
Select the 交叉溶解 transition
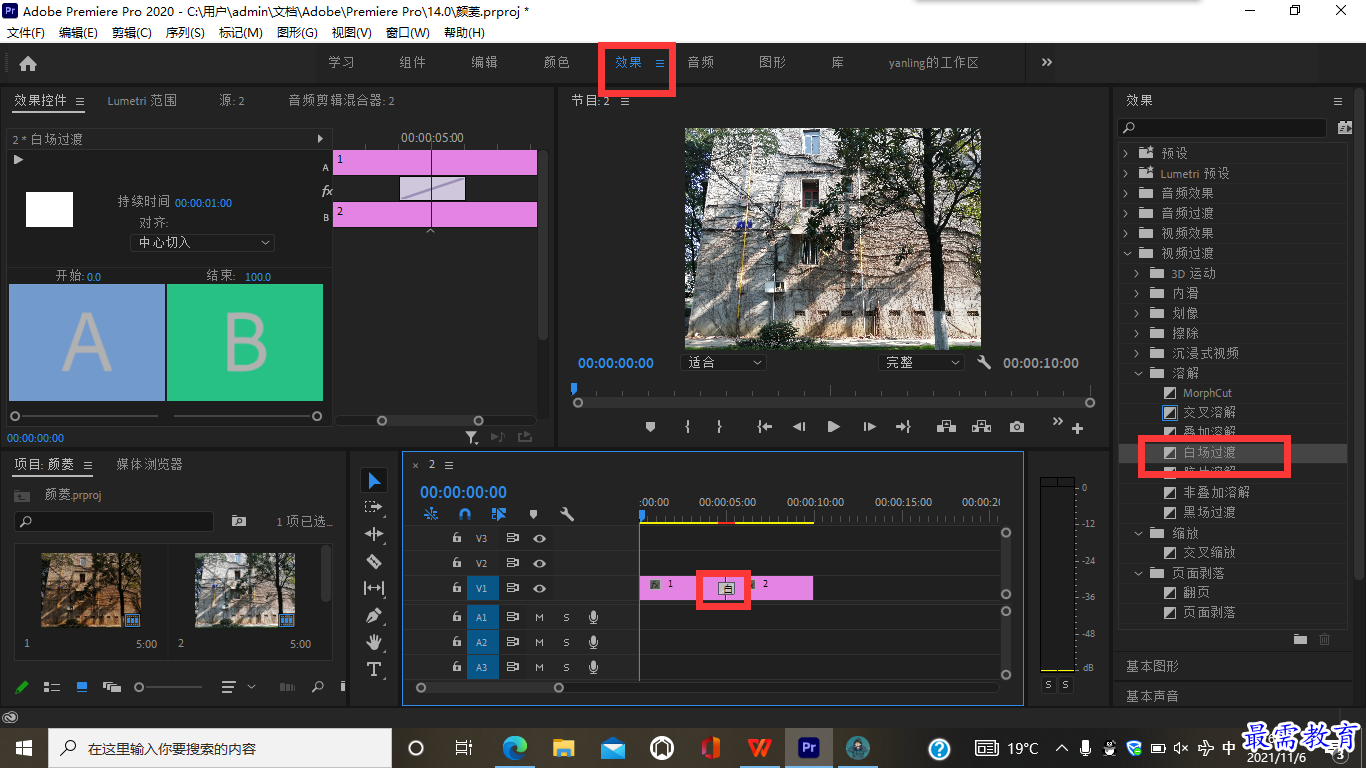(1209, 412)
